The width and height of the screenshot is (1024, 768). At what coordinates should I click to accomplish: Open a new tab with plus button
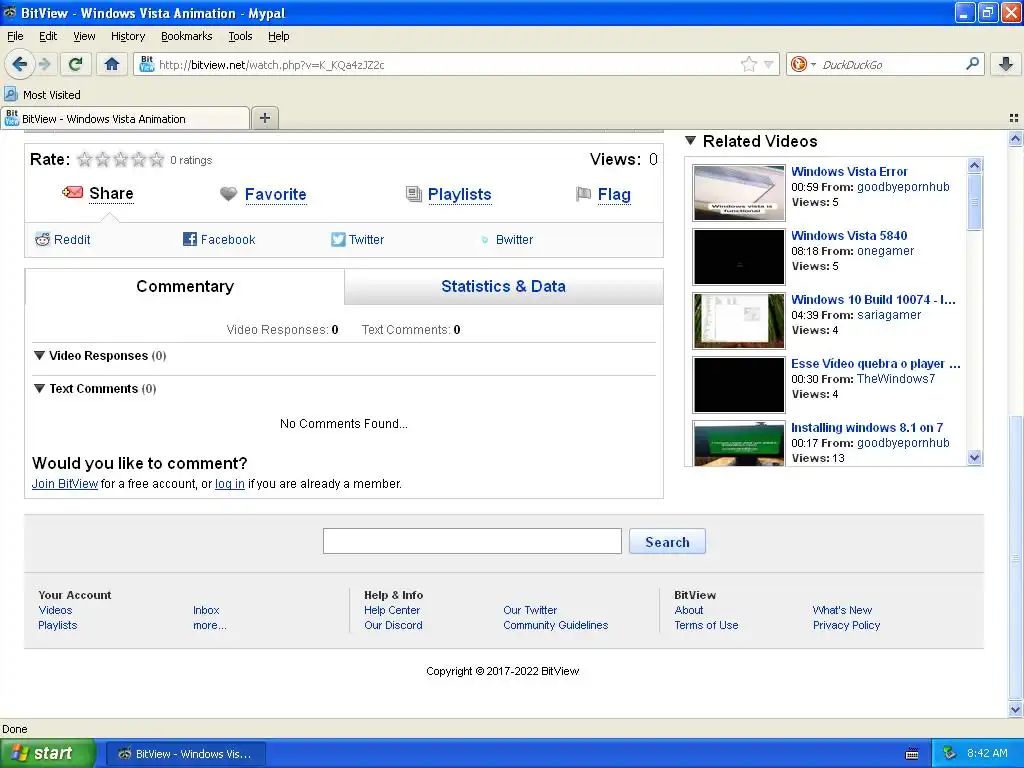(264, 118)
